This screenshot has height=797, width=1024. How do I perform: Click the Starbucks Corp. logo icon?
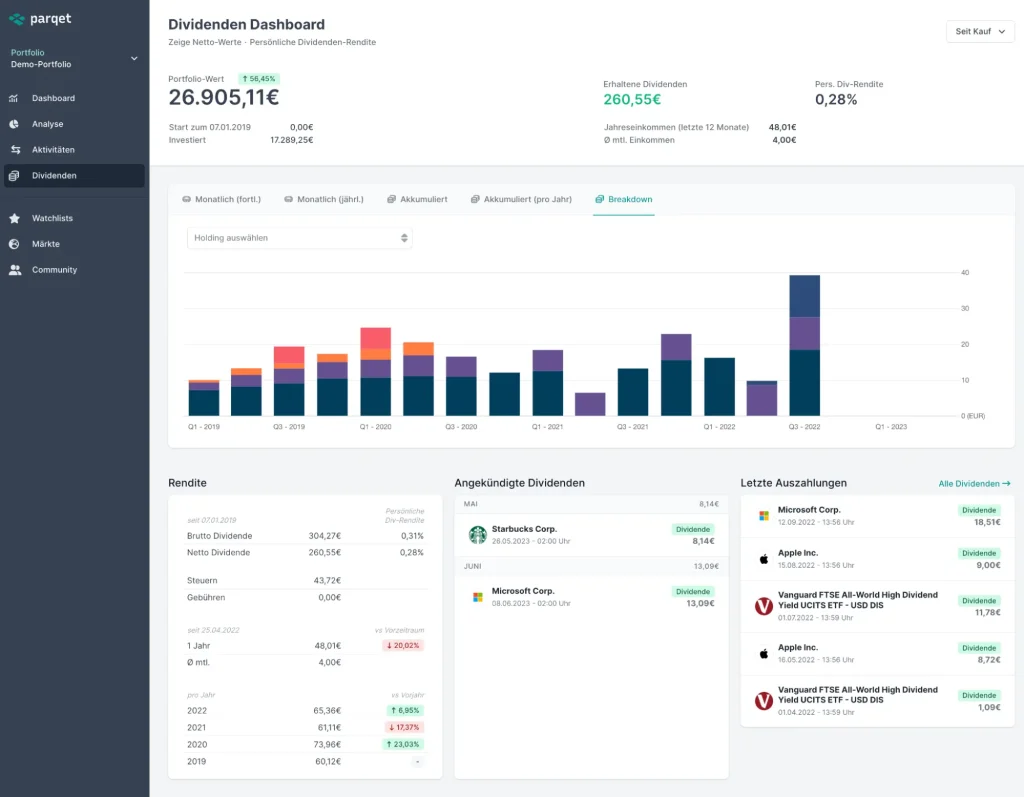coord(477,535)
